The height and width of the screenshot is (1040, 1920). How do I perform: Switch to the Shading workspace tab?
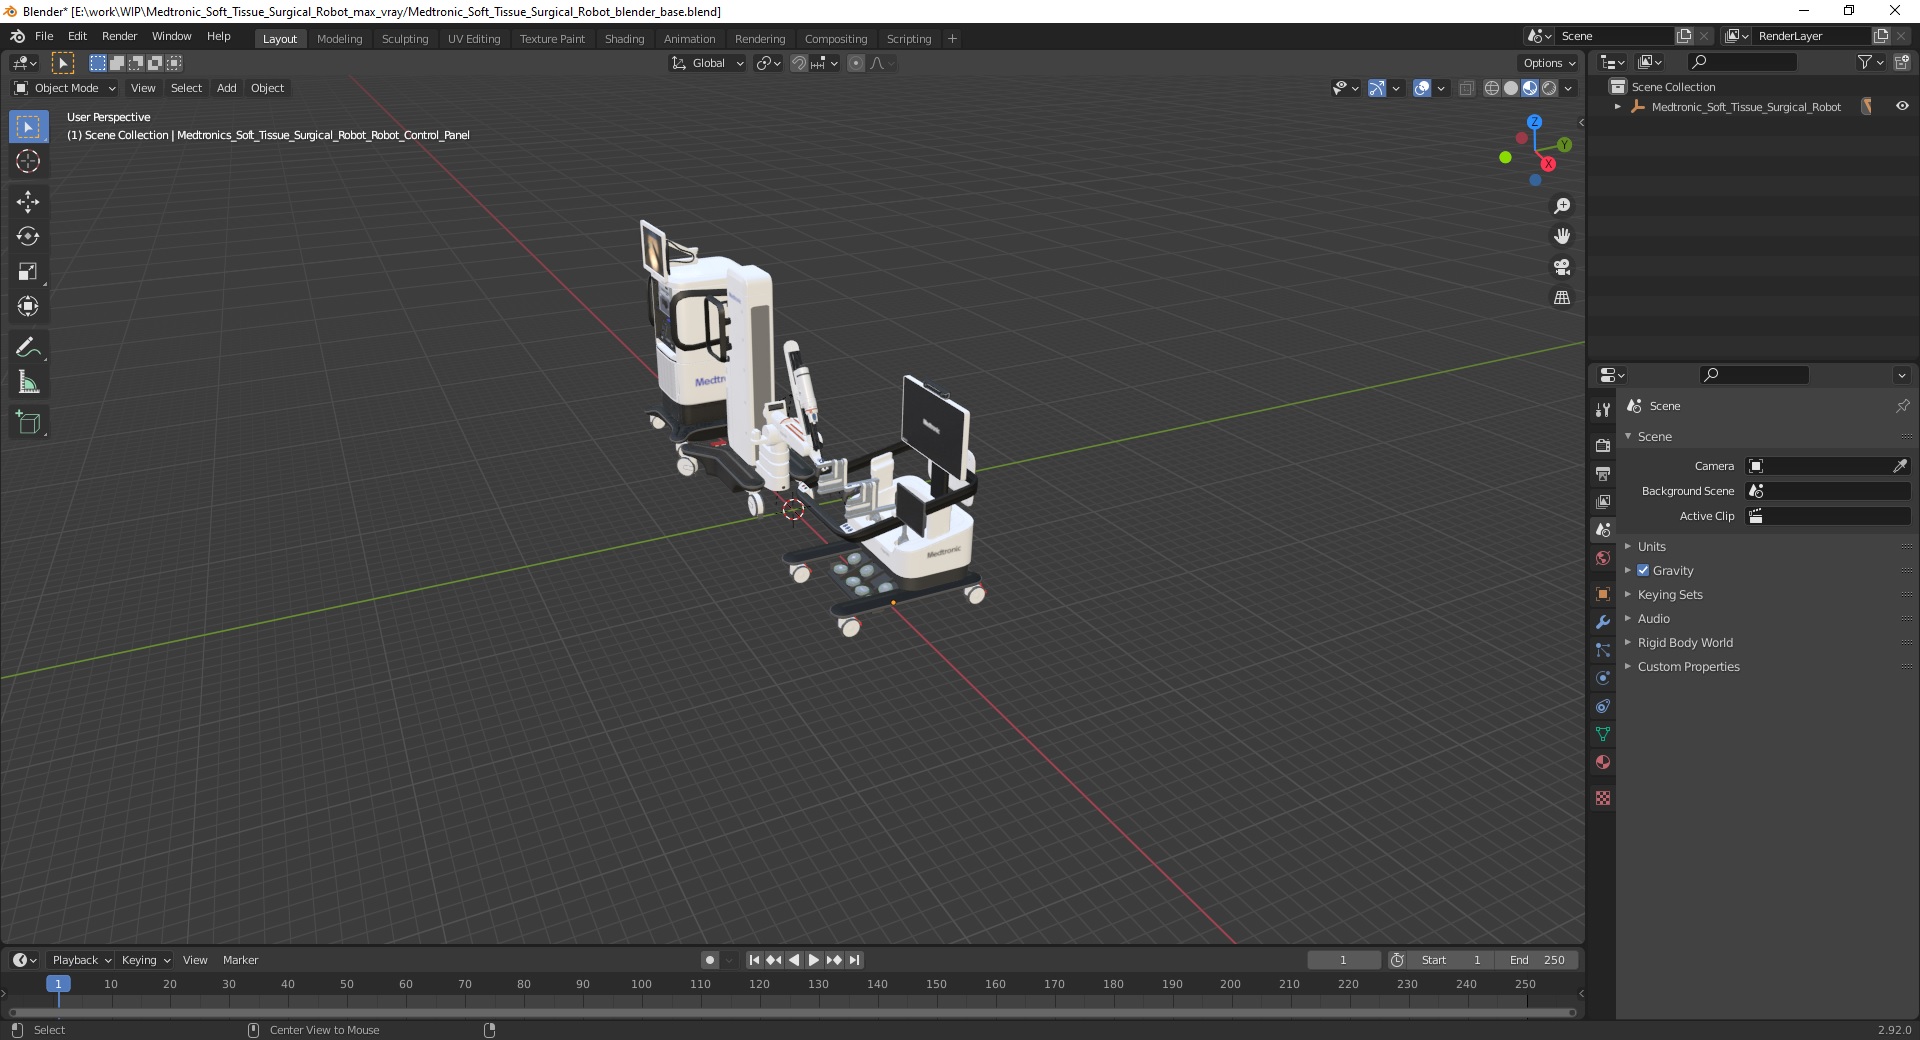(624, 39)
